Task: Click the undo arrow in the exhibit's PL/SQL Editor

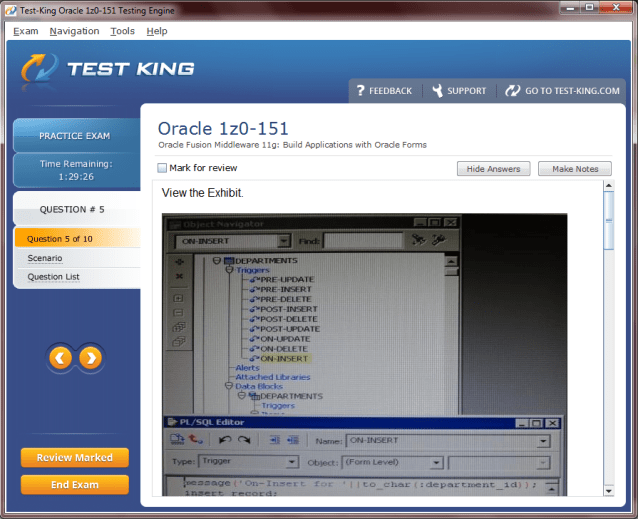Action: pos(225,440)
